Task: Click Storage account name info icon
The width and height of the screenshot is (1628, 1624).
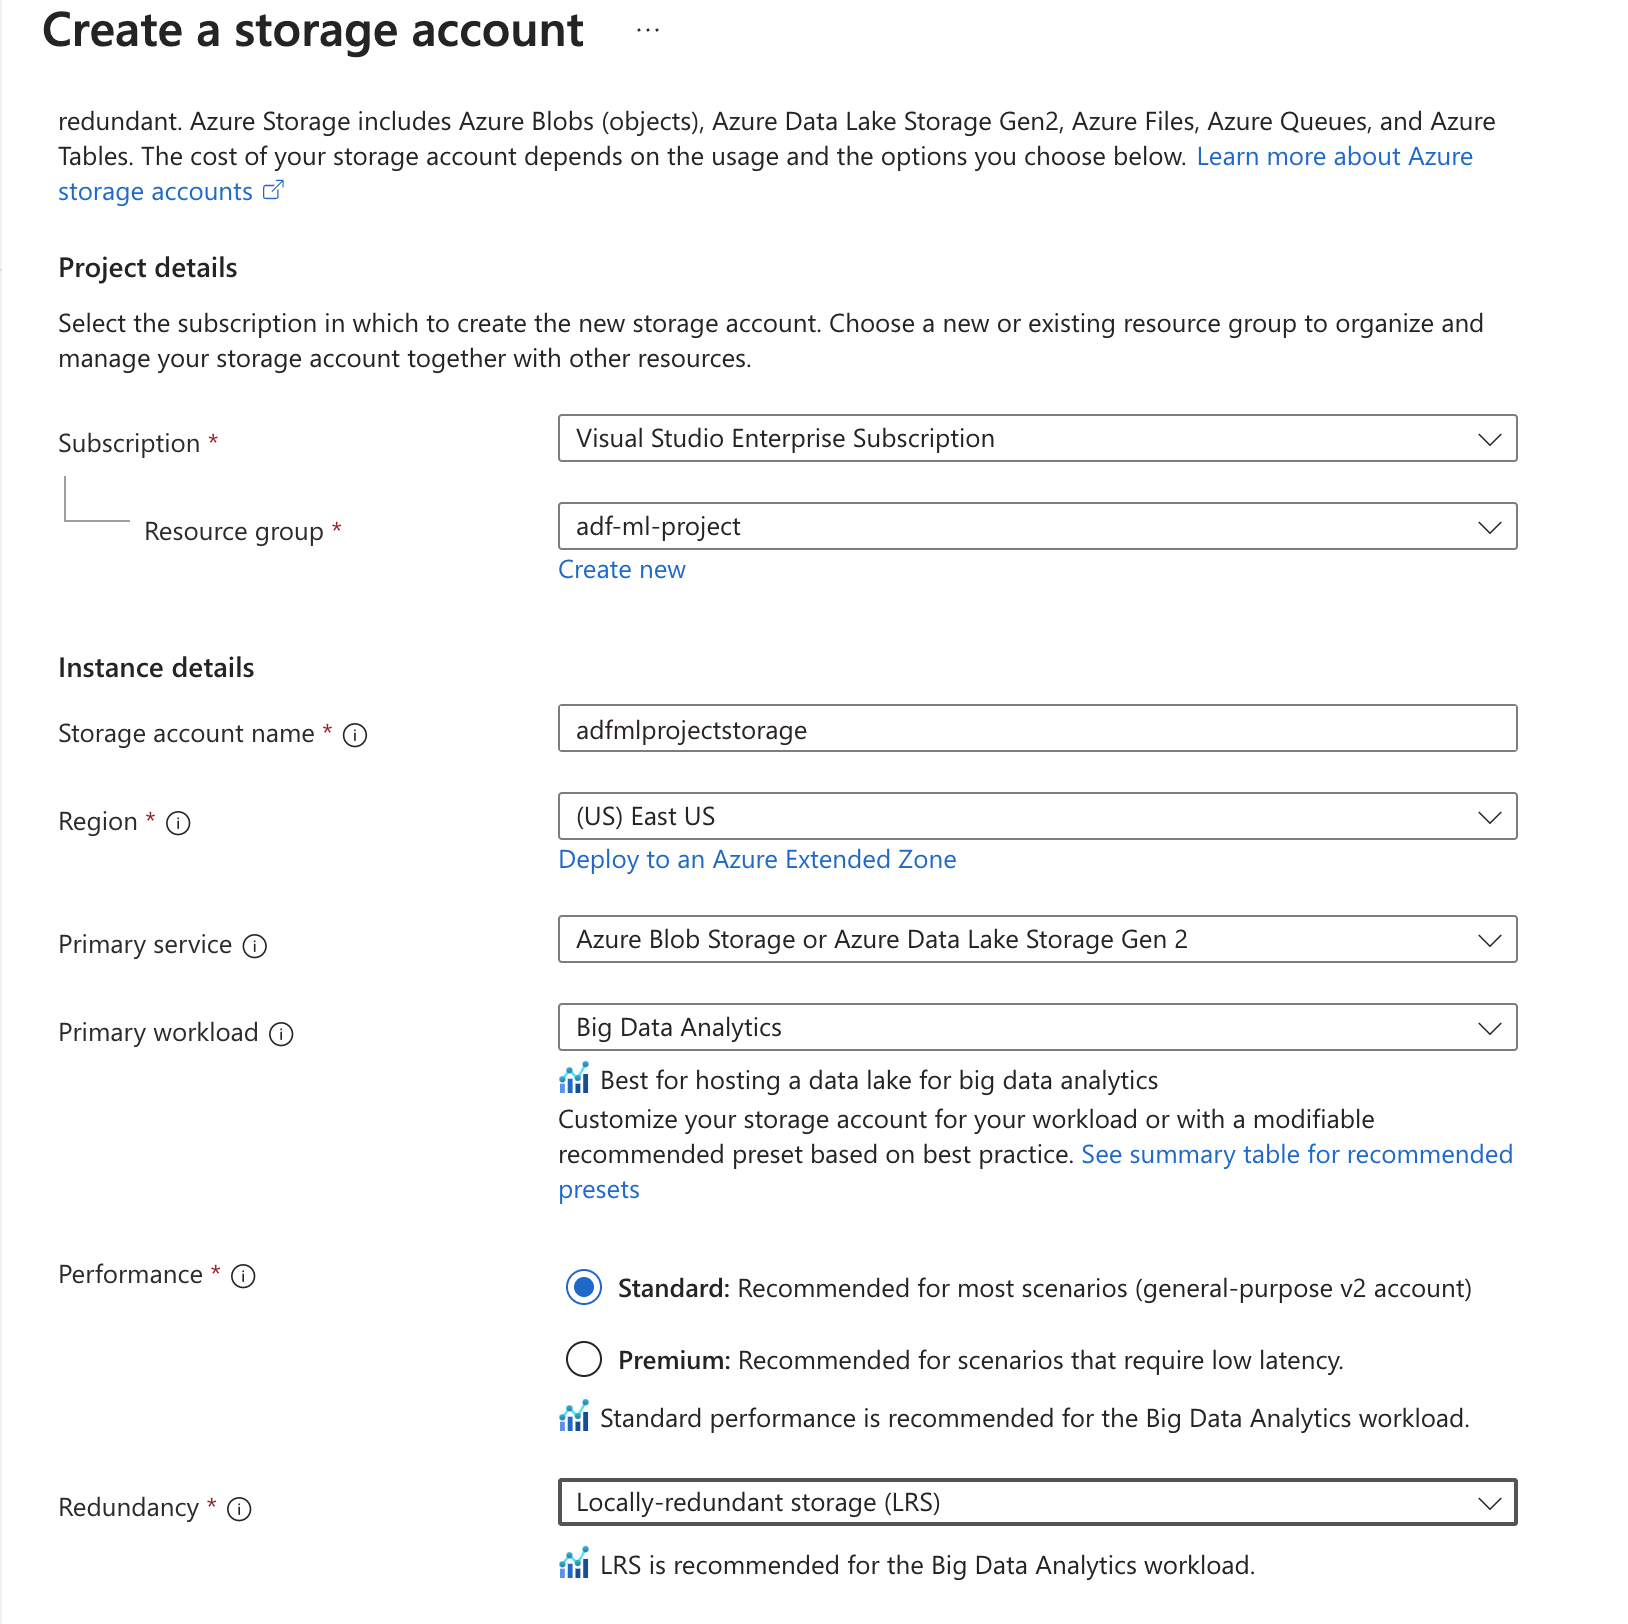Action: (x=355, y=735)
